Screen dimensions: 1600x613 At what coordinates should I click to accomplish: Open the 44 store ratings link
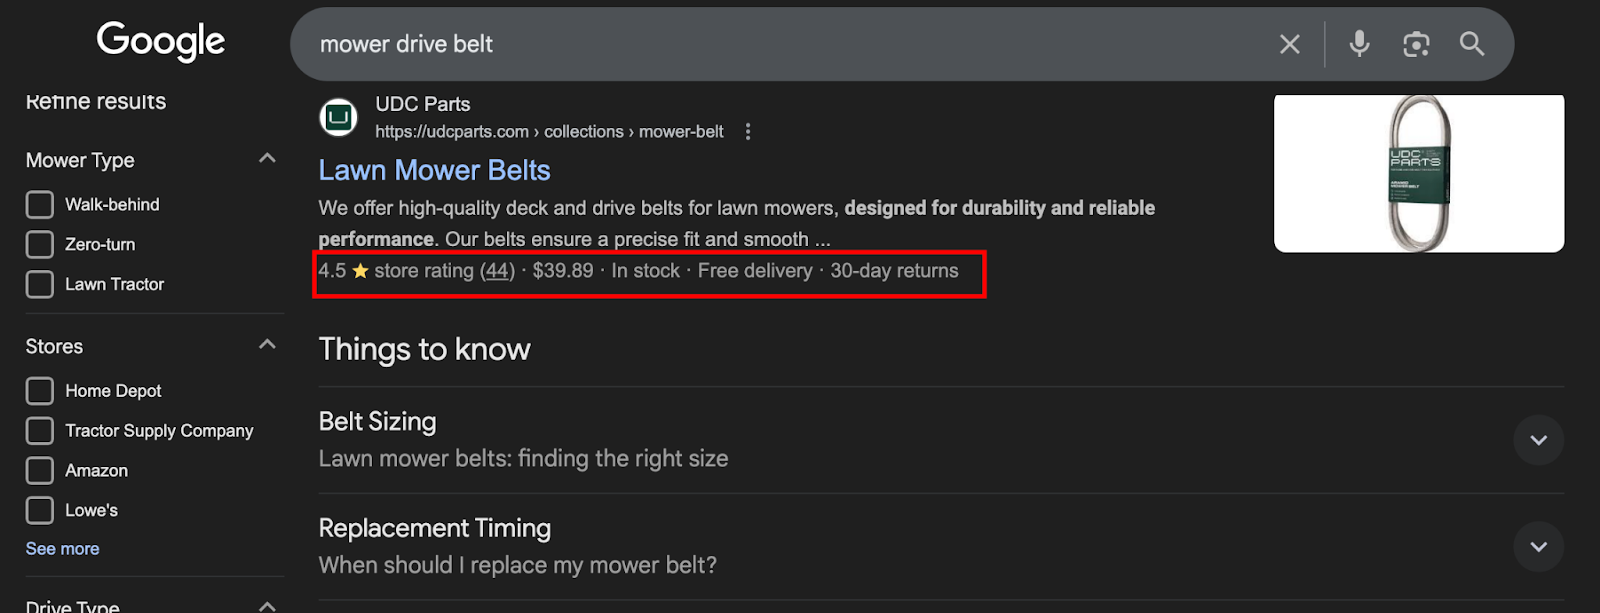pyautogui.click(x=497, y=271)
